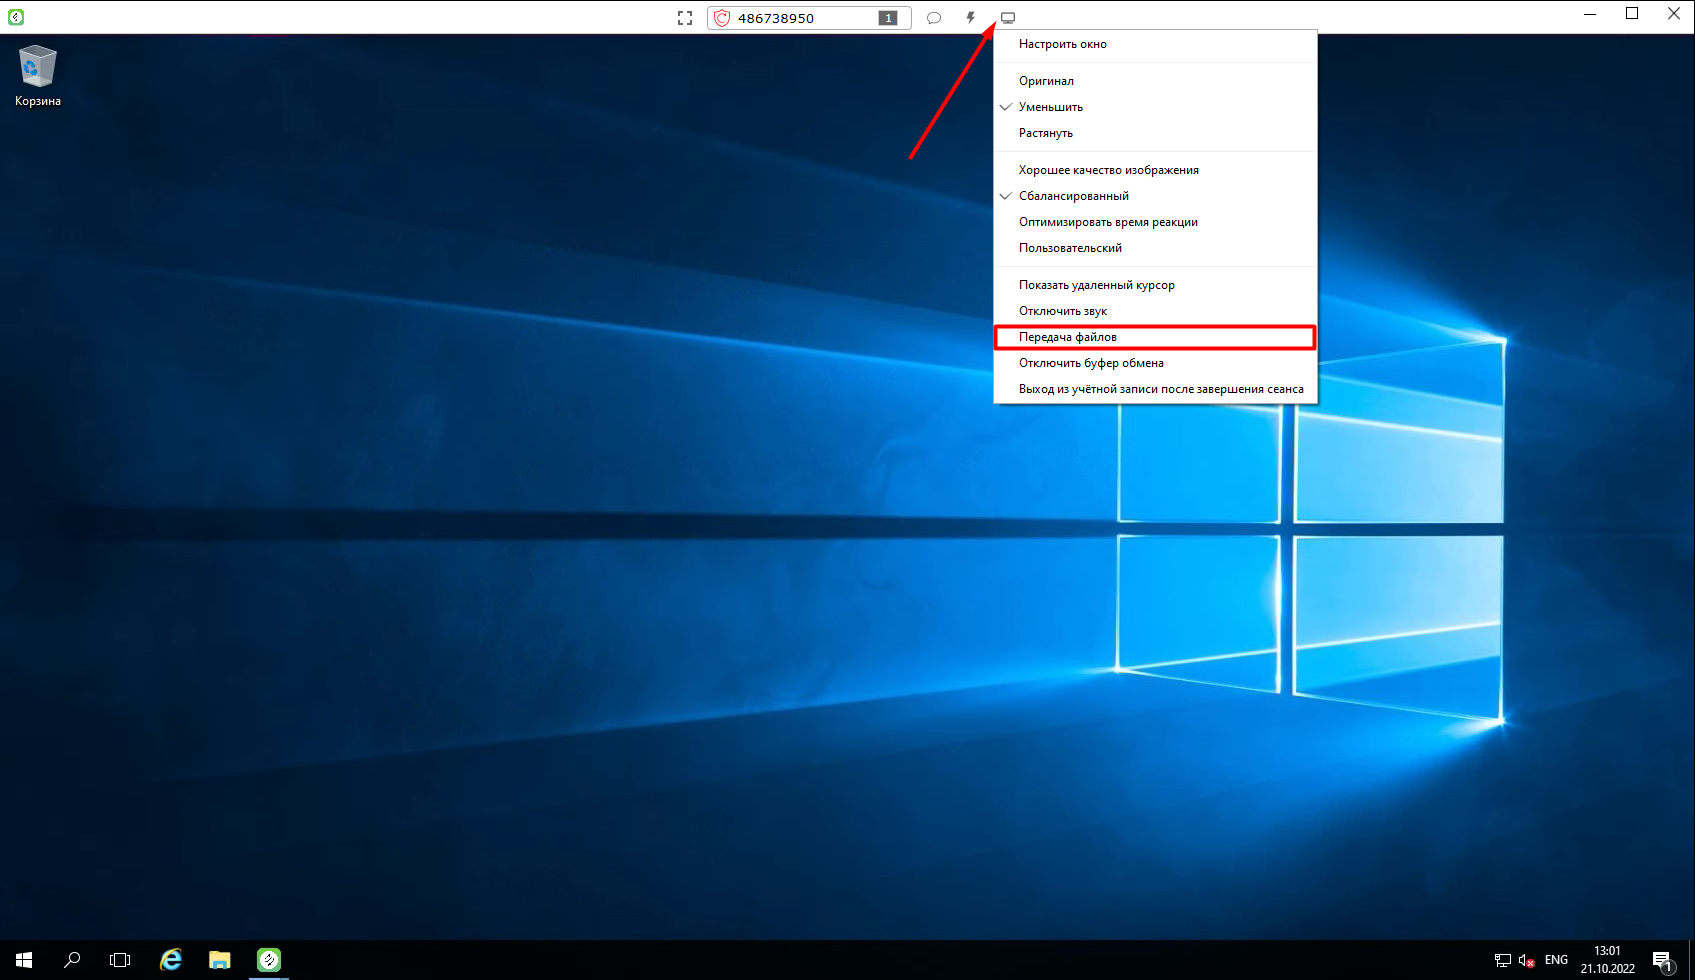
Task: Click the taskbar search magnifier icon
Action: pos(72,960)
